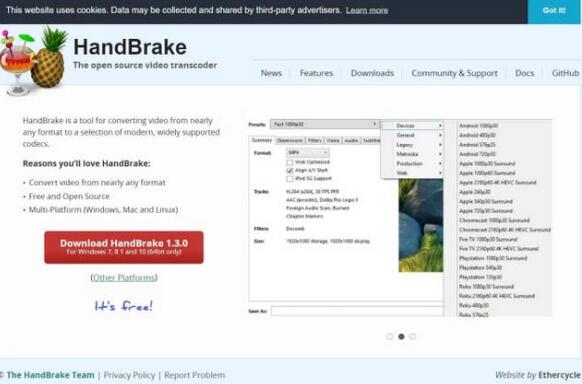Choose the Apple 1080p60 Surround preset
This screenshot has width=582, height=384.
pyautogui.click(x=487, y=173)
